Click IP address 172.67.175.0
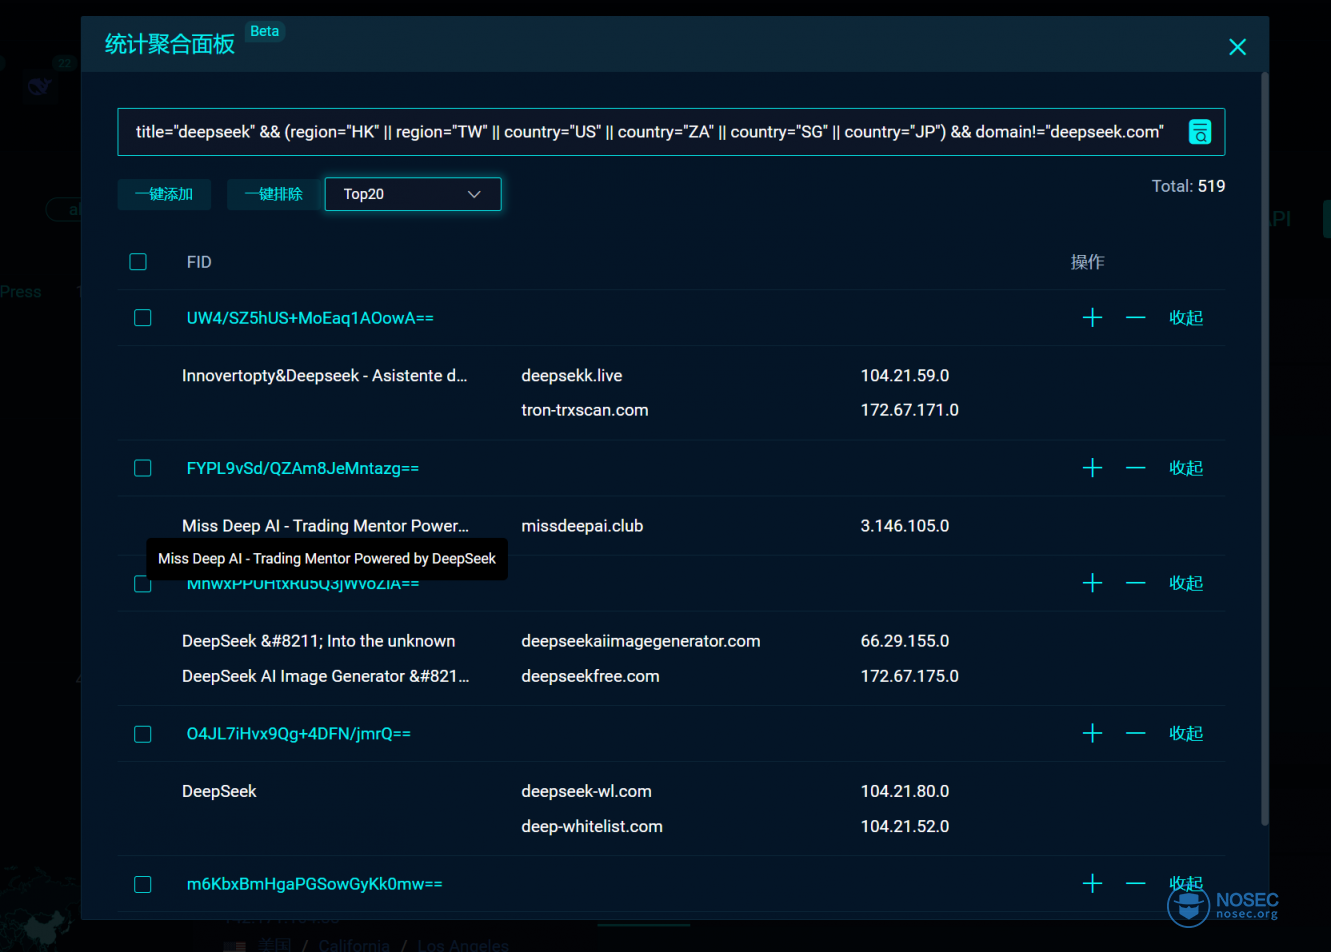The width and height of the screenshot is (1331, 952). tap(910, 676)
